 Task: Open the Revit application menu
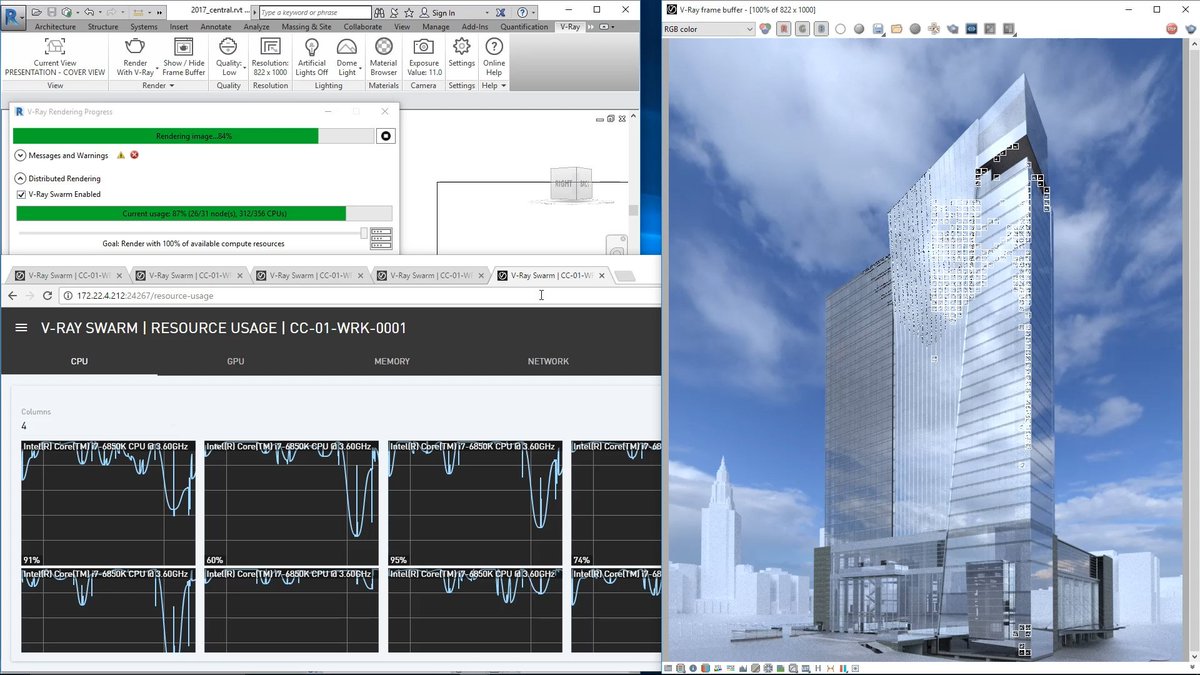click(x=14, y=17)
